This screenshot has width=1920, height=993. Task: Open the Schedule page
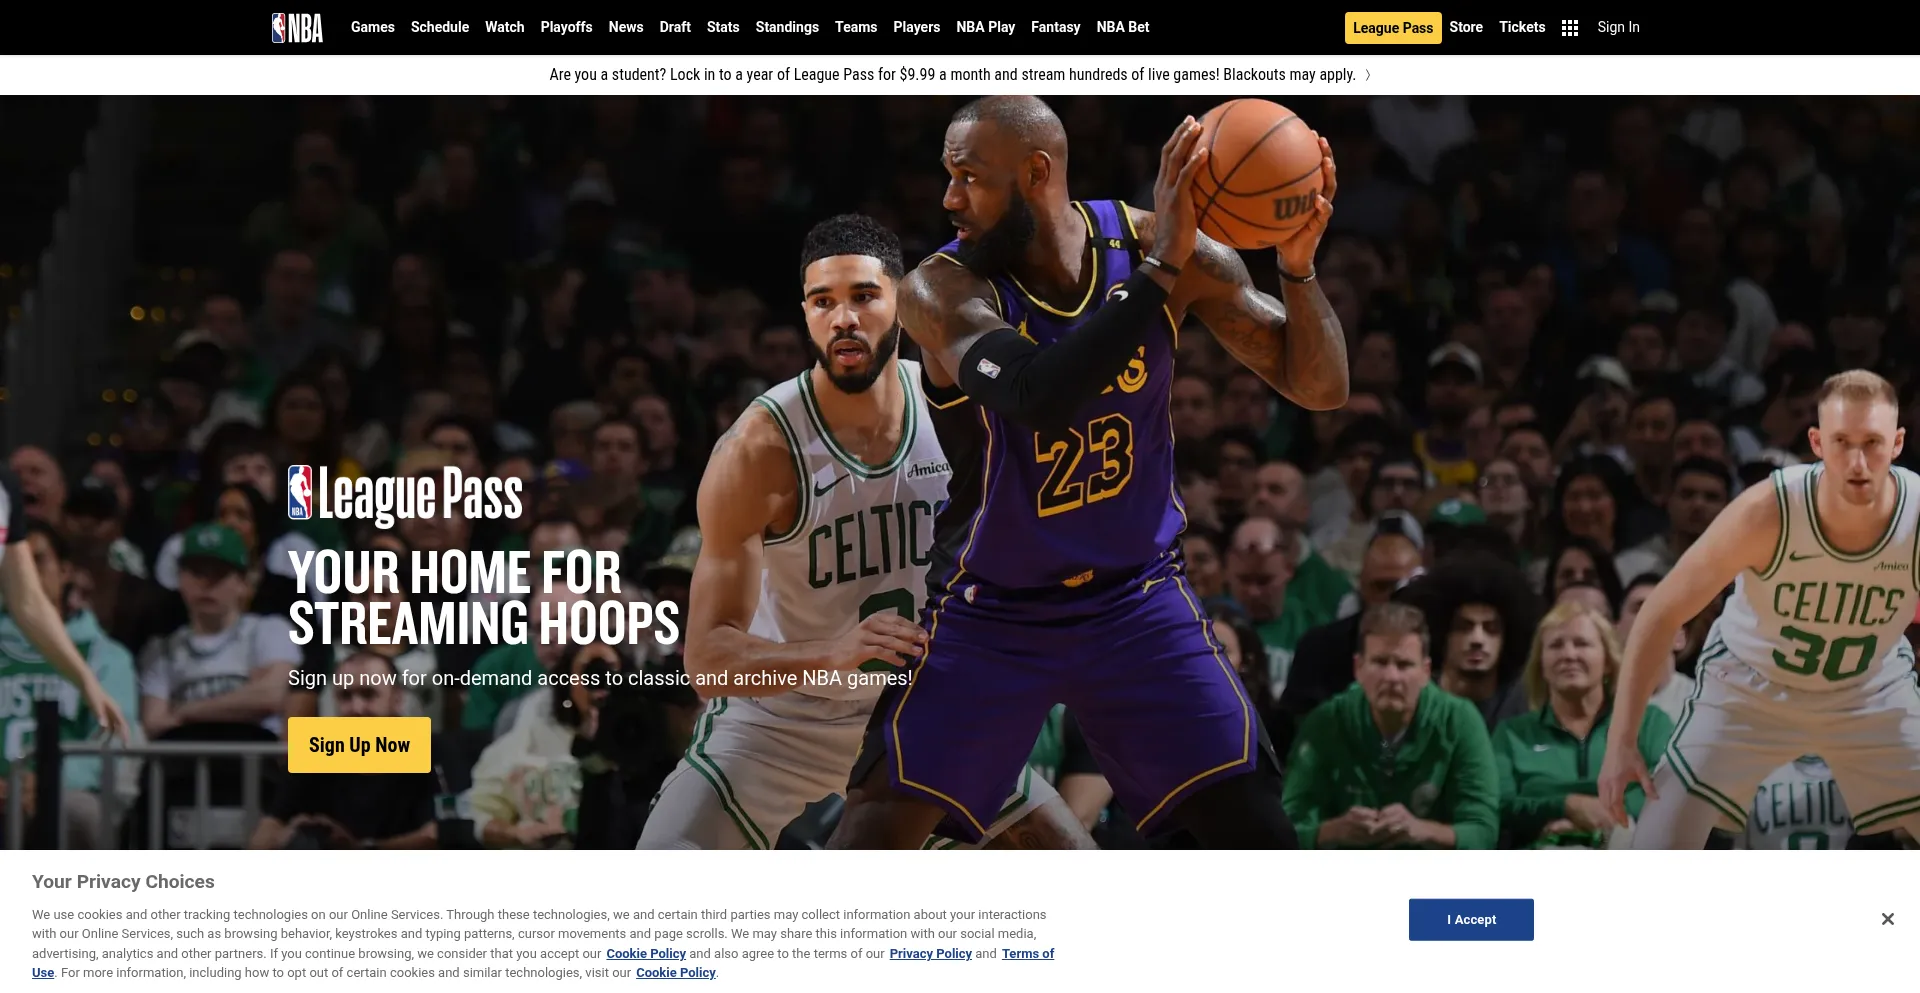pos(439,27)
